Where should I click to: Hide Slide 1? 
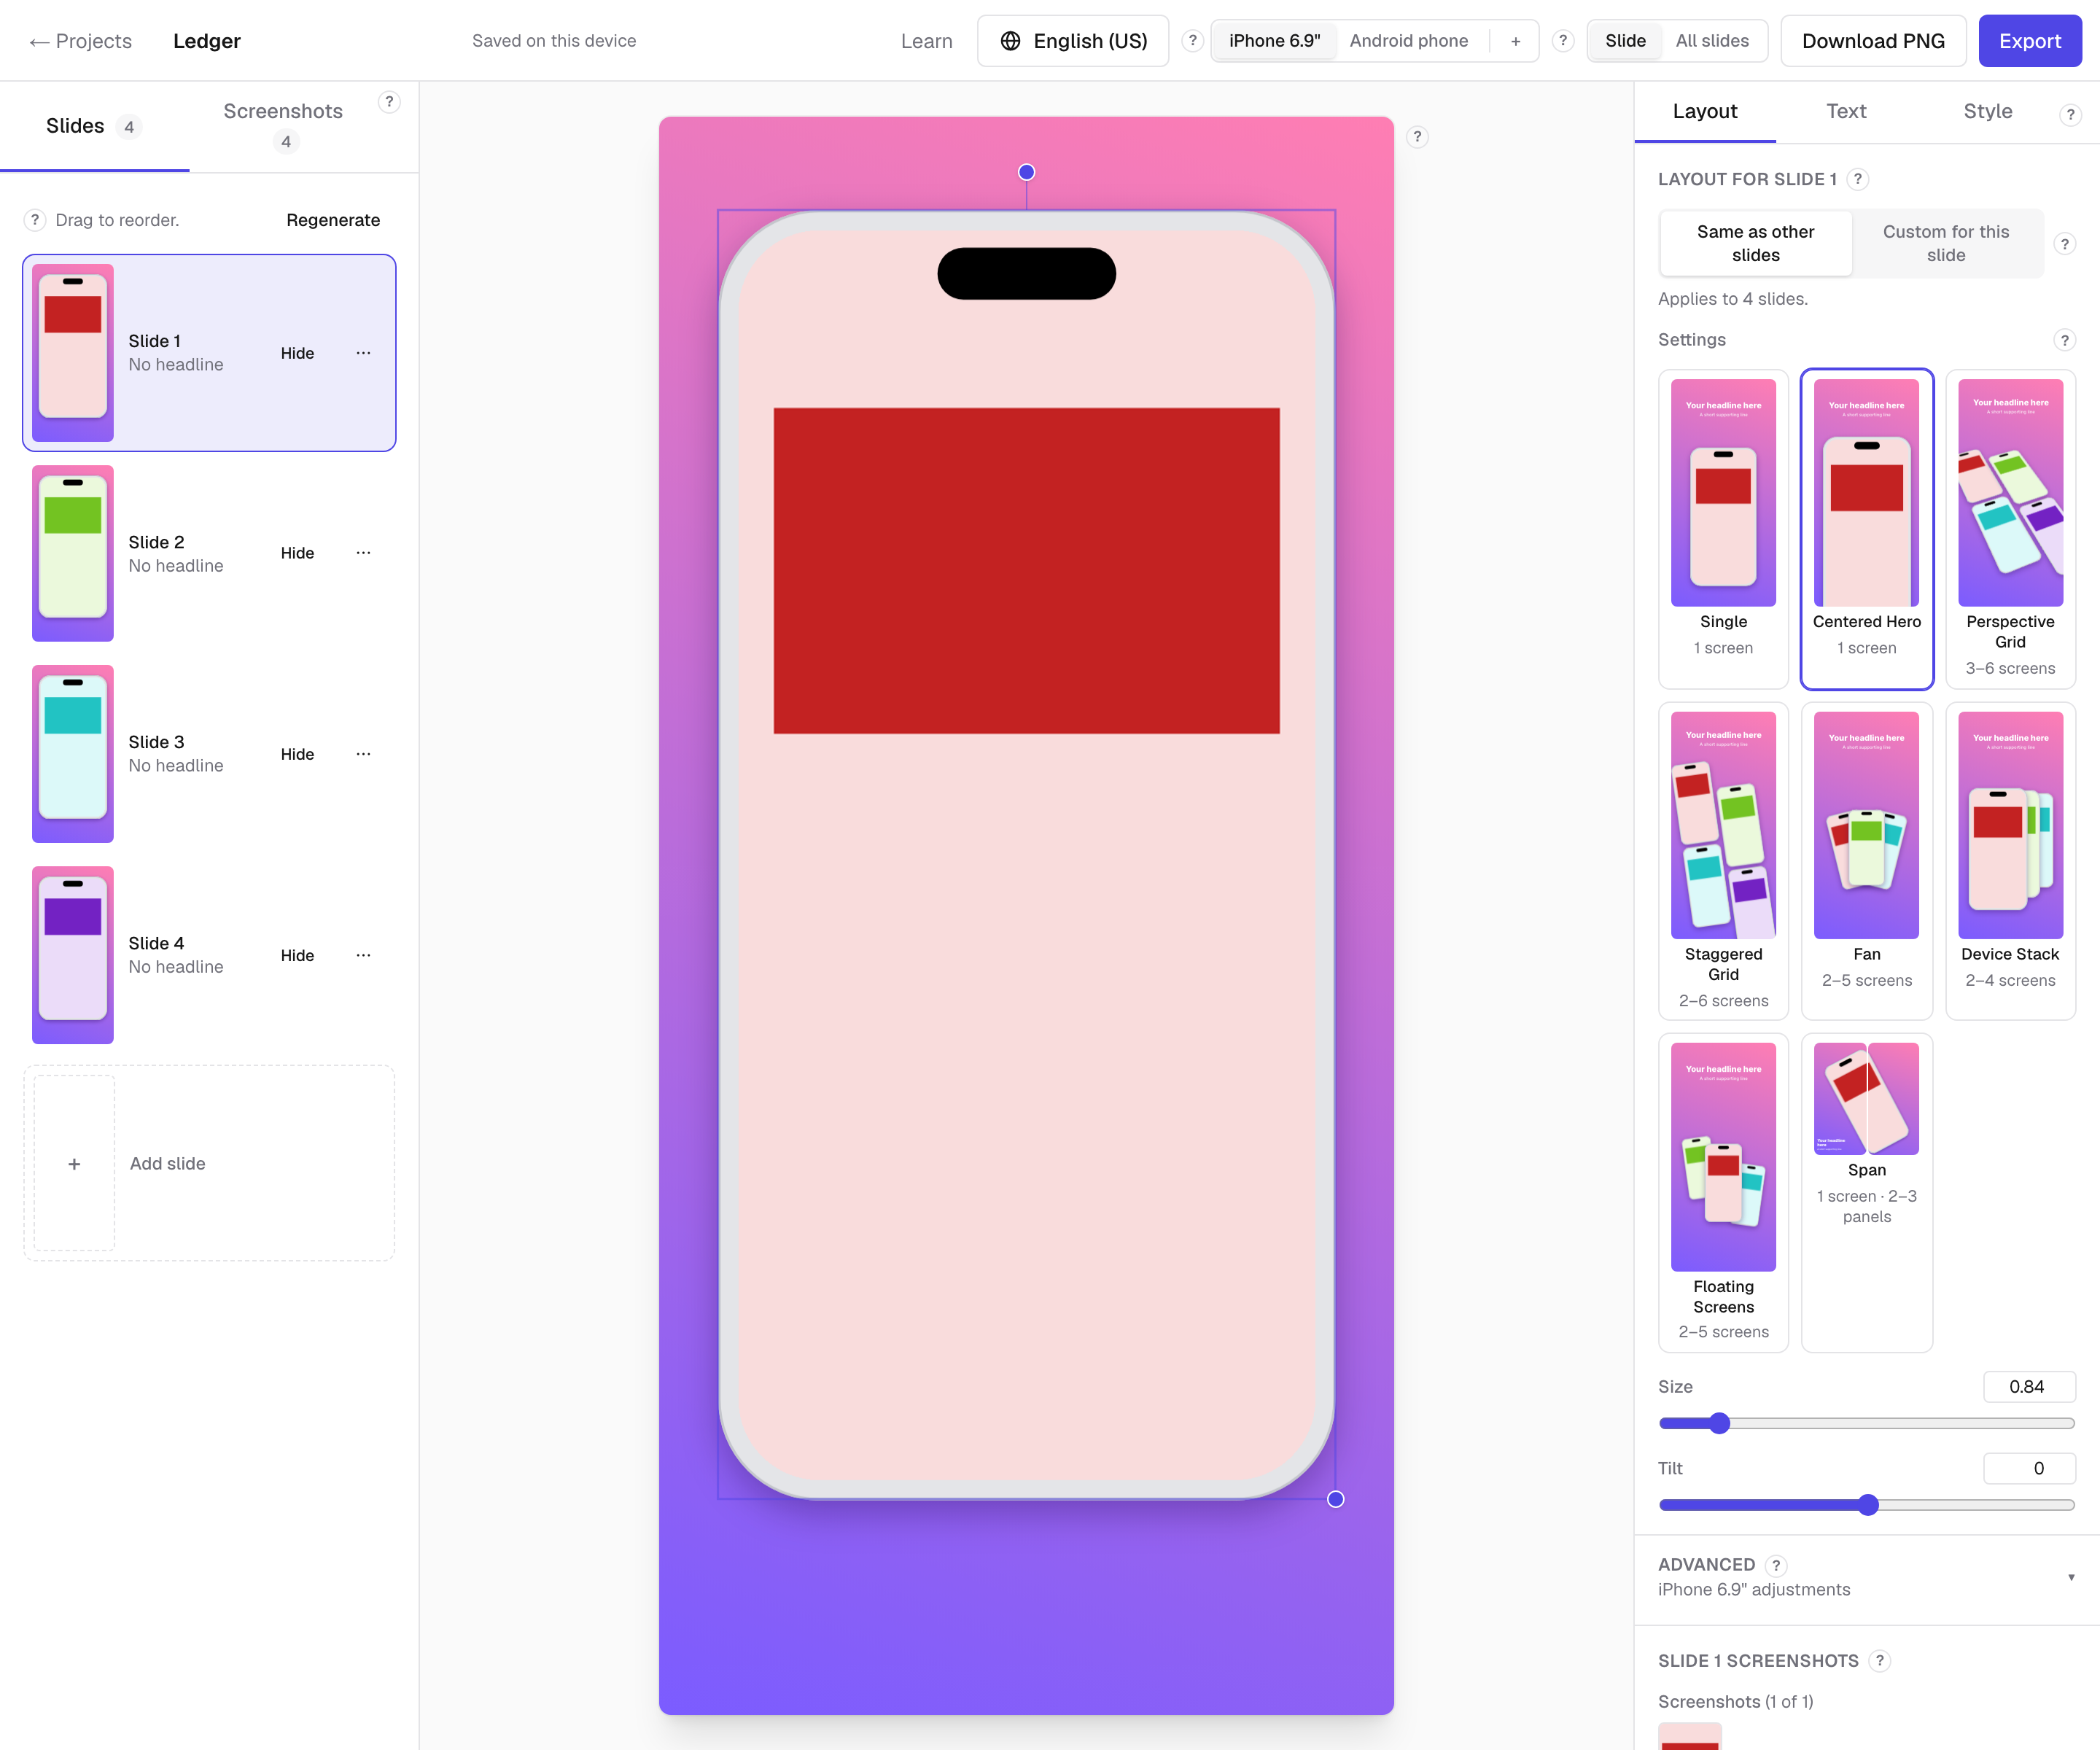[297, 353]
